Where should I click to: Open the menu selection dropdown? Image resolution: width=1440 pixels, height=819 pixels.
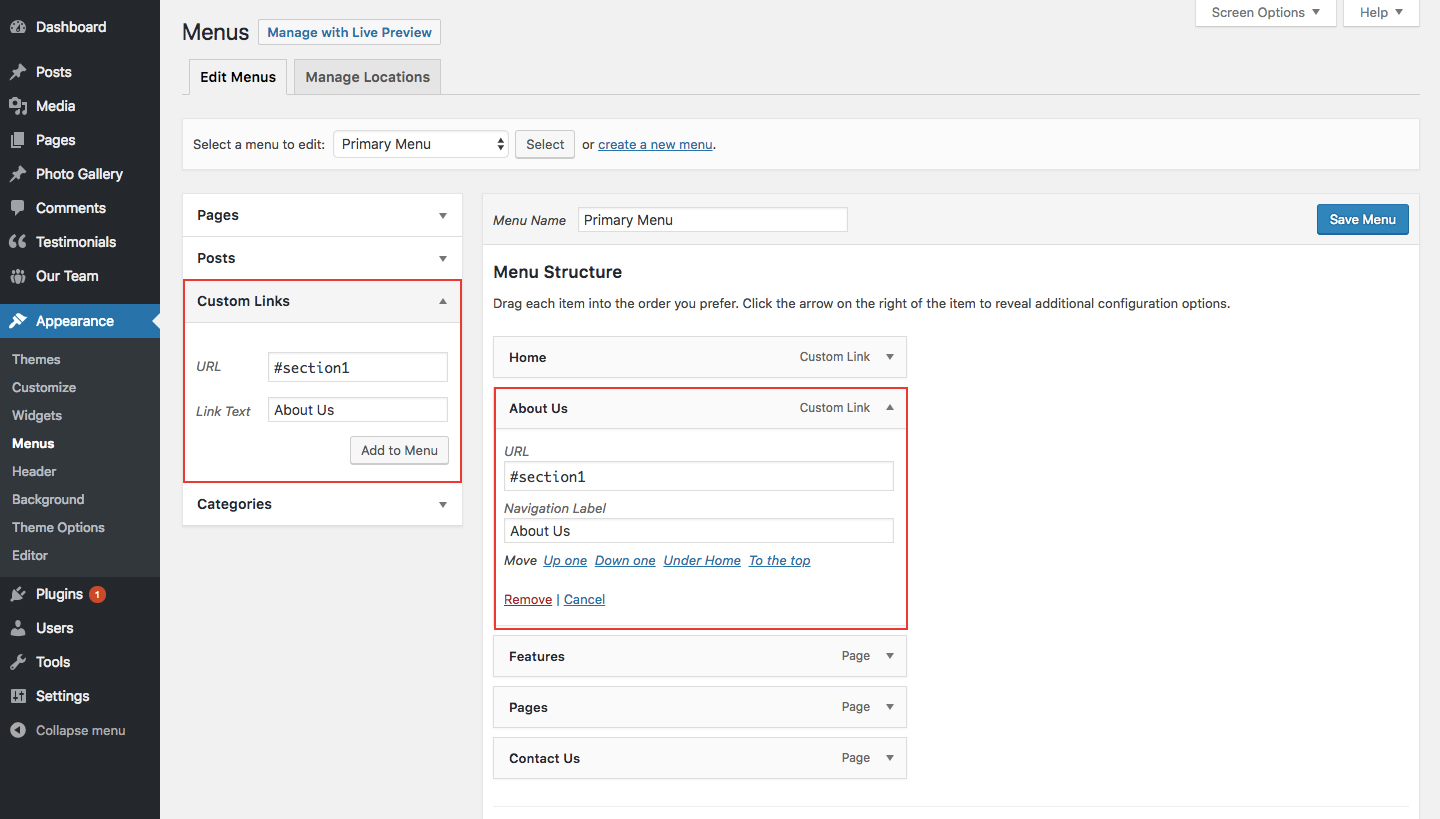421,144
